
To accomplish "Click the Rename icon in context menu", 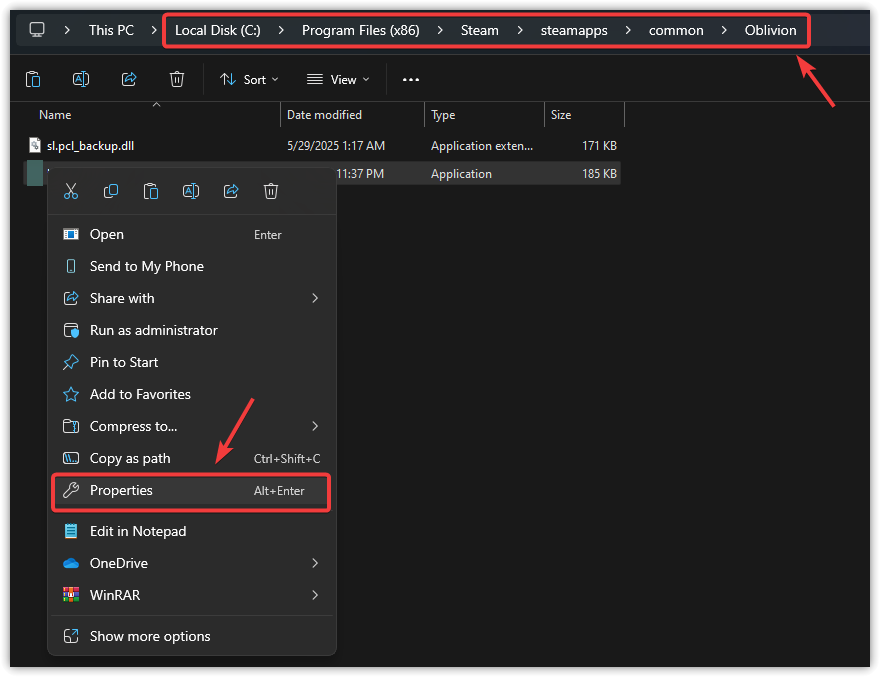I will coord(191,191).
